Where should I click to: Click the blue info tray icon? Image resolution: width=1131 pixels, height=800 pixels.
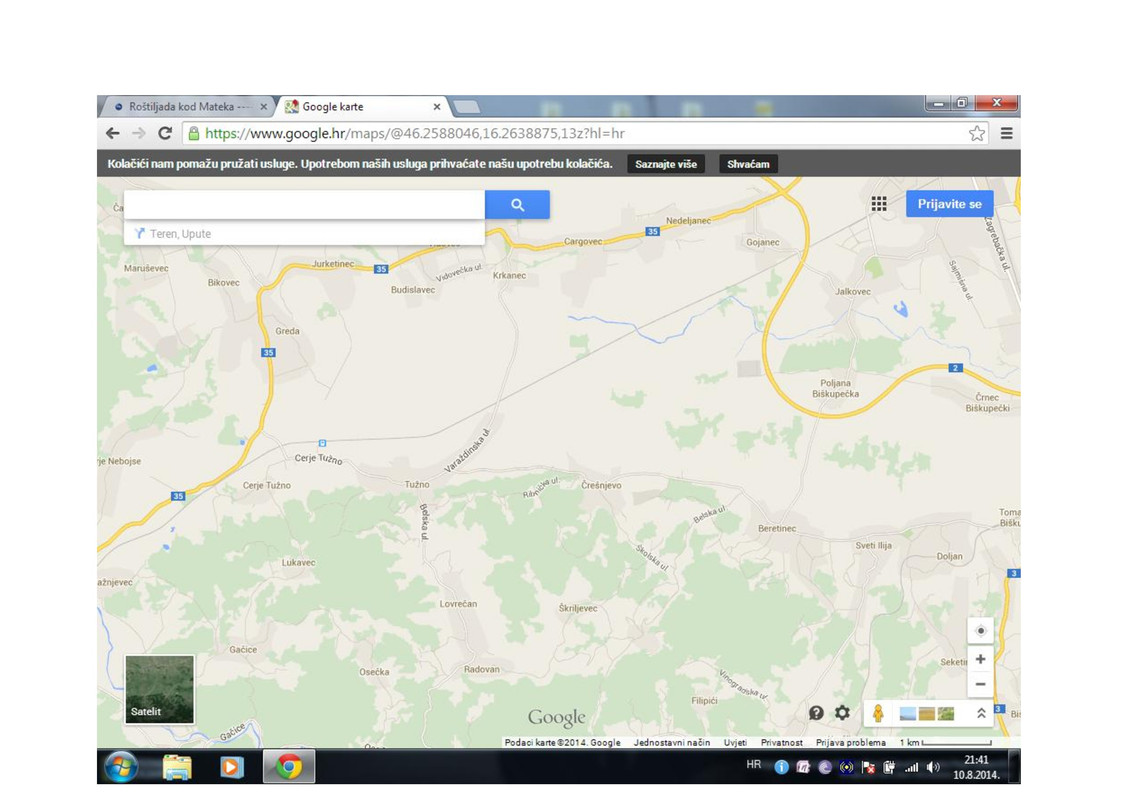coord(781,768)
